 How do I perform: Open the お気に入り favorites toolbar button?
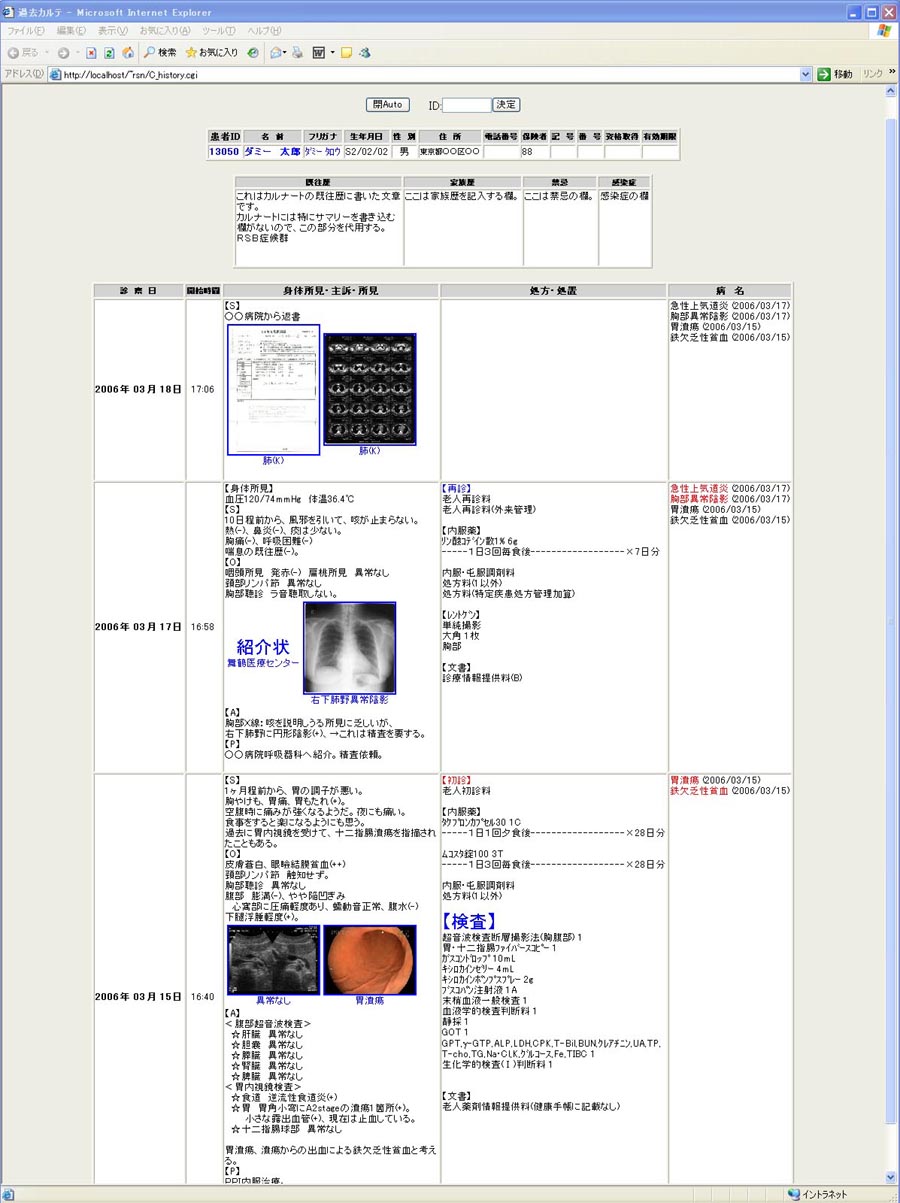point(212,52)
